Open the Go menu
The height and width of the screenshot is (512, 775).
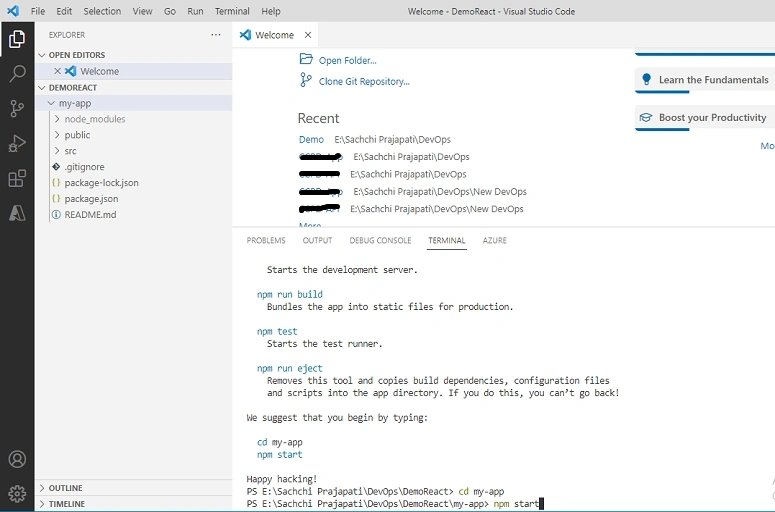coord(170,11)
